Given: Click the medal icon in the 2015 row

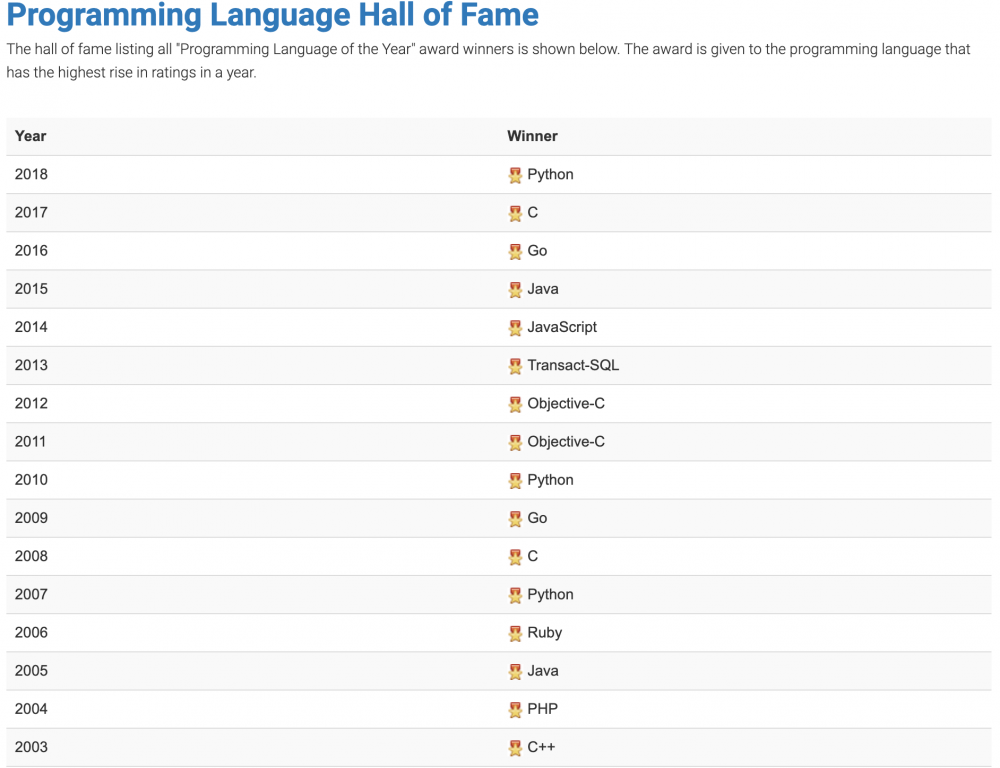Looking at the screenshot, I should point(515,290).
